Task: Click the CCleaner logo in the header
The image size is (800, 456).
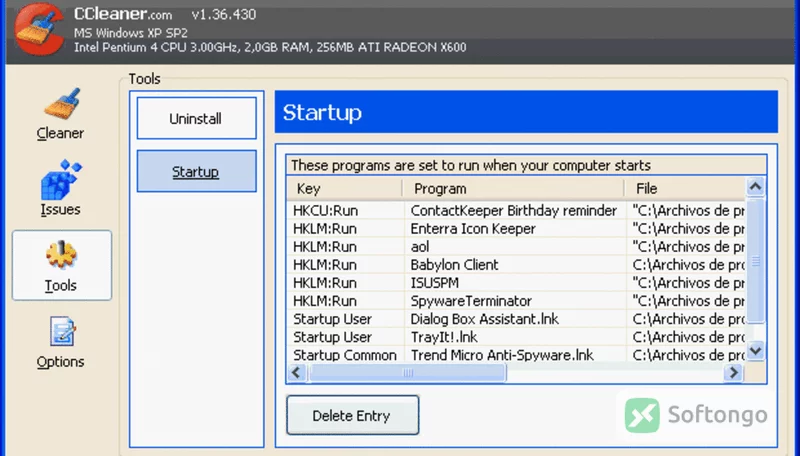Action: point(39,30)
